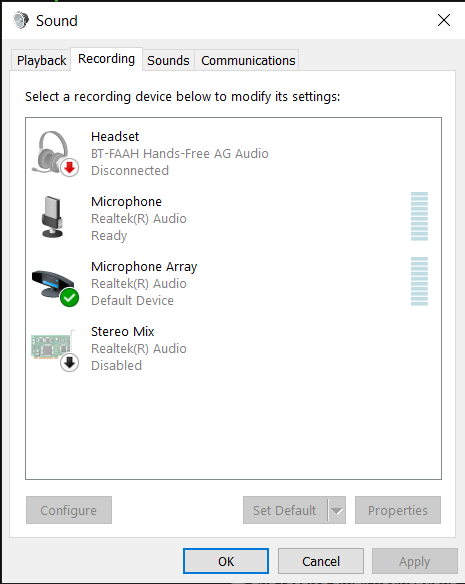Open the Set Default dropdown arrow

coord(337,510)
